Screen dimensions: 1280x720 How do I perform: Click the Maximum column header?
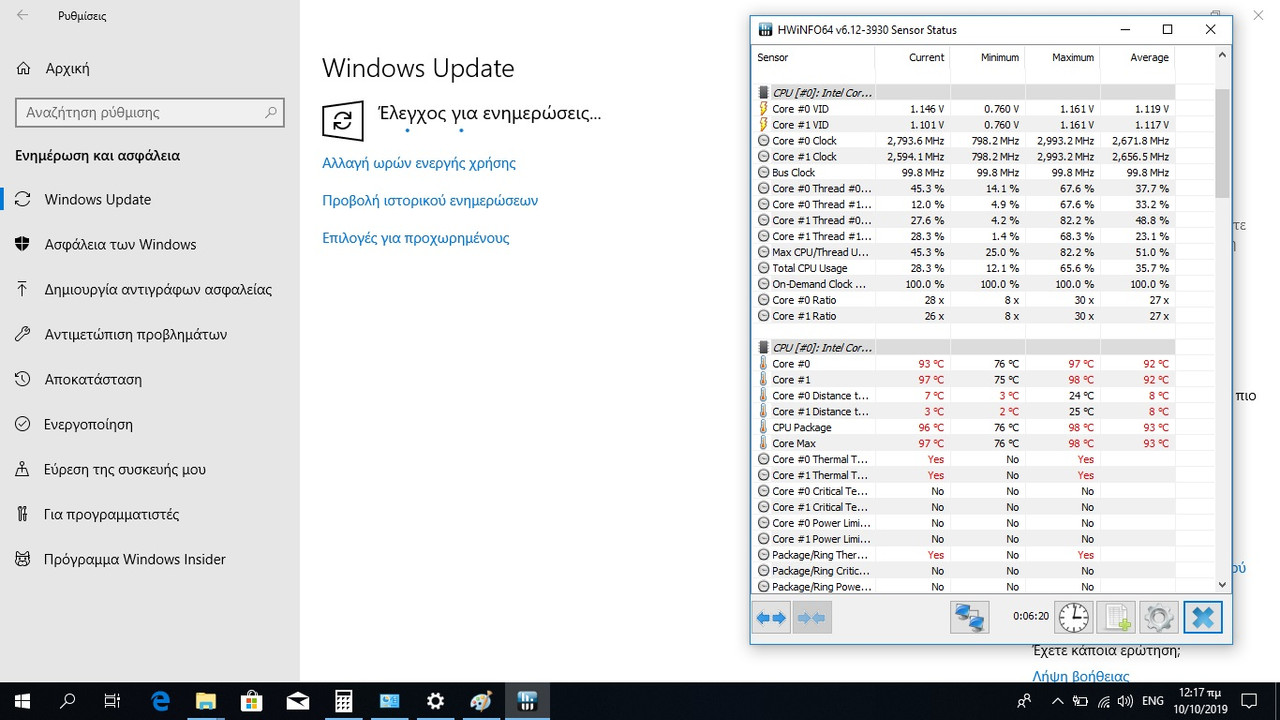[x=1062, y=58]
